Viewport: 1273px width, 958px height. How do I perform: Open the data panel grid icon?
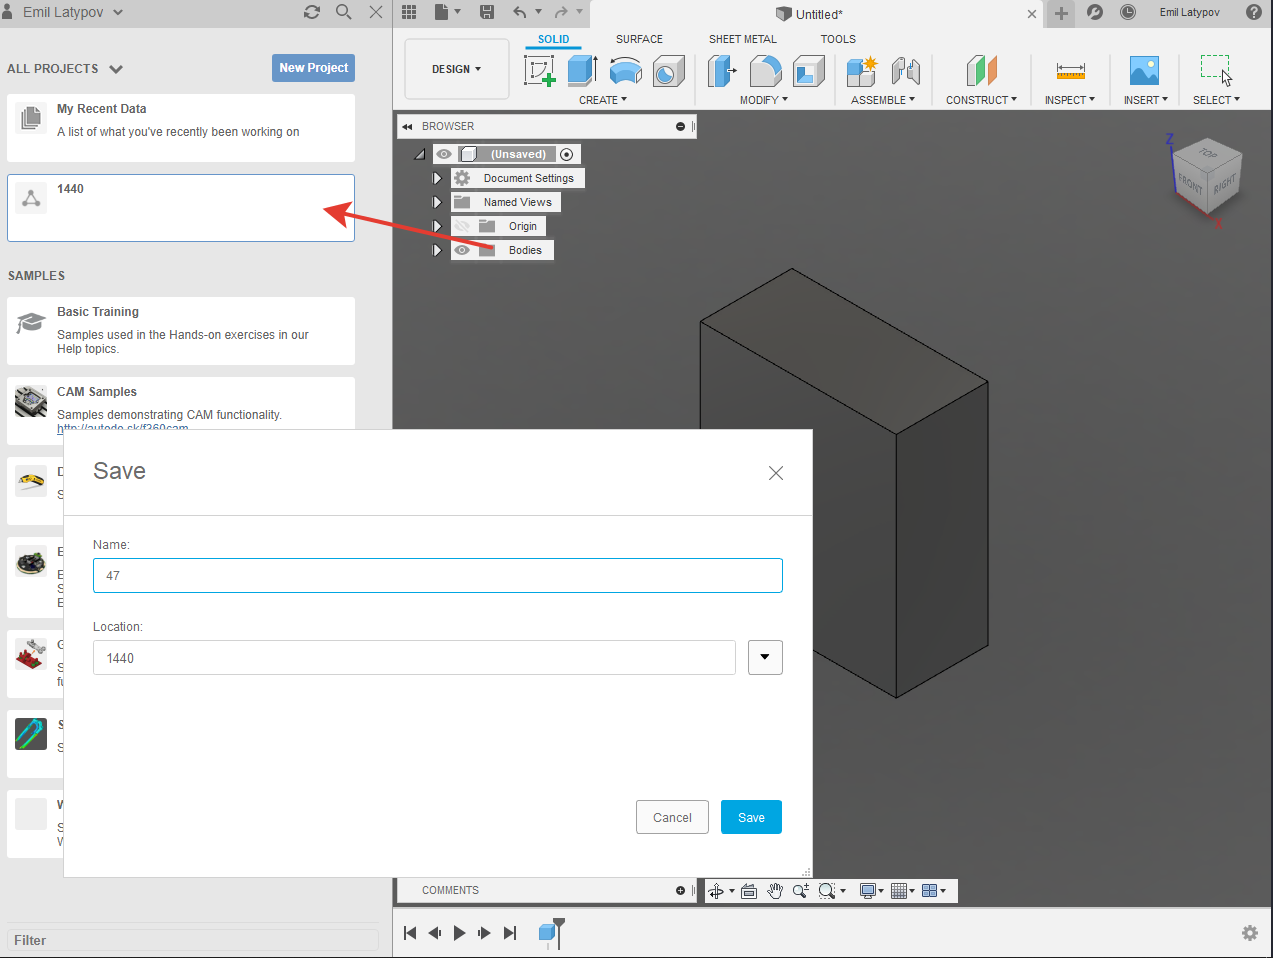click(409, 12)
